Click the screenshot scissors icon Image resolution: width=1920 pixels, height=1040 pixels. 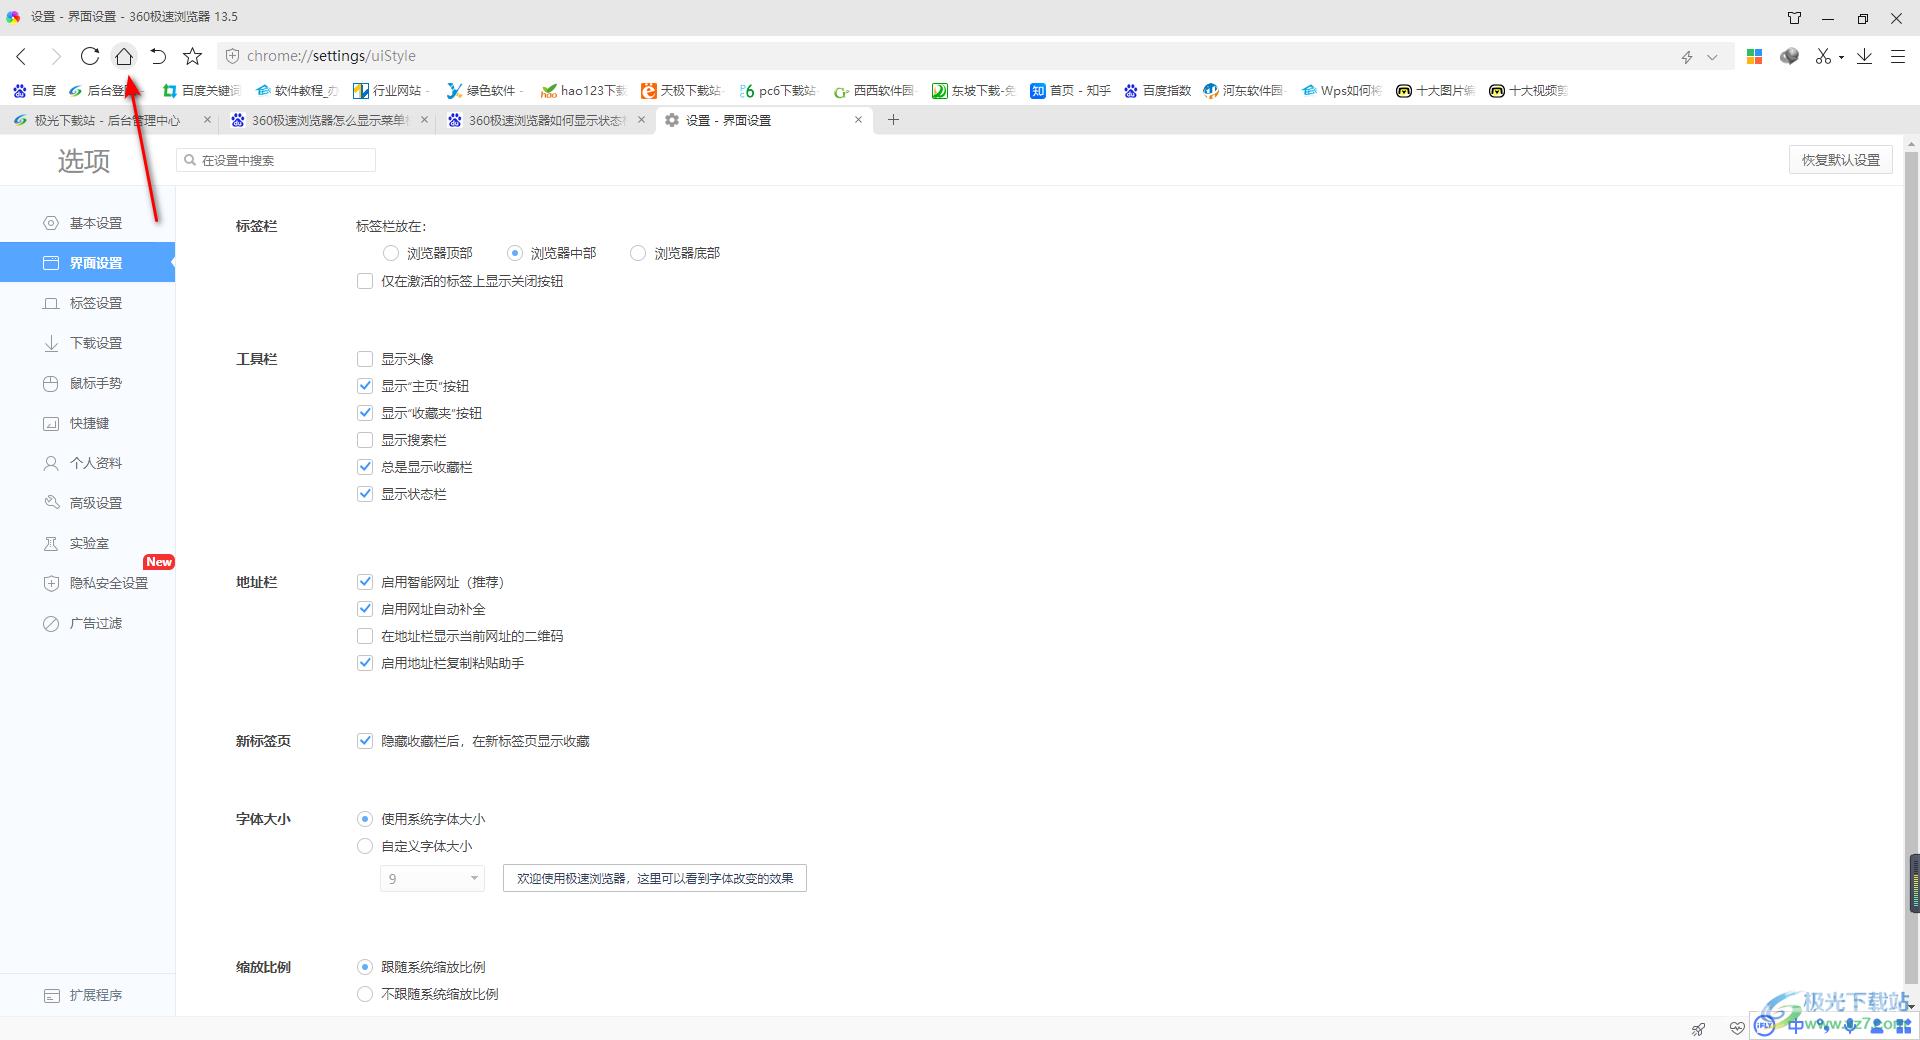[x=1823, y=56]
